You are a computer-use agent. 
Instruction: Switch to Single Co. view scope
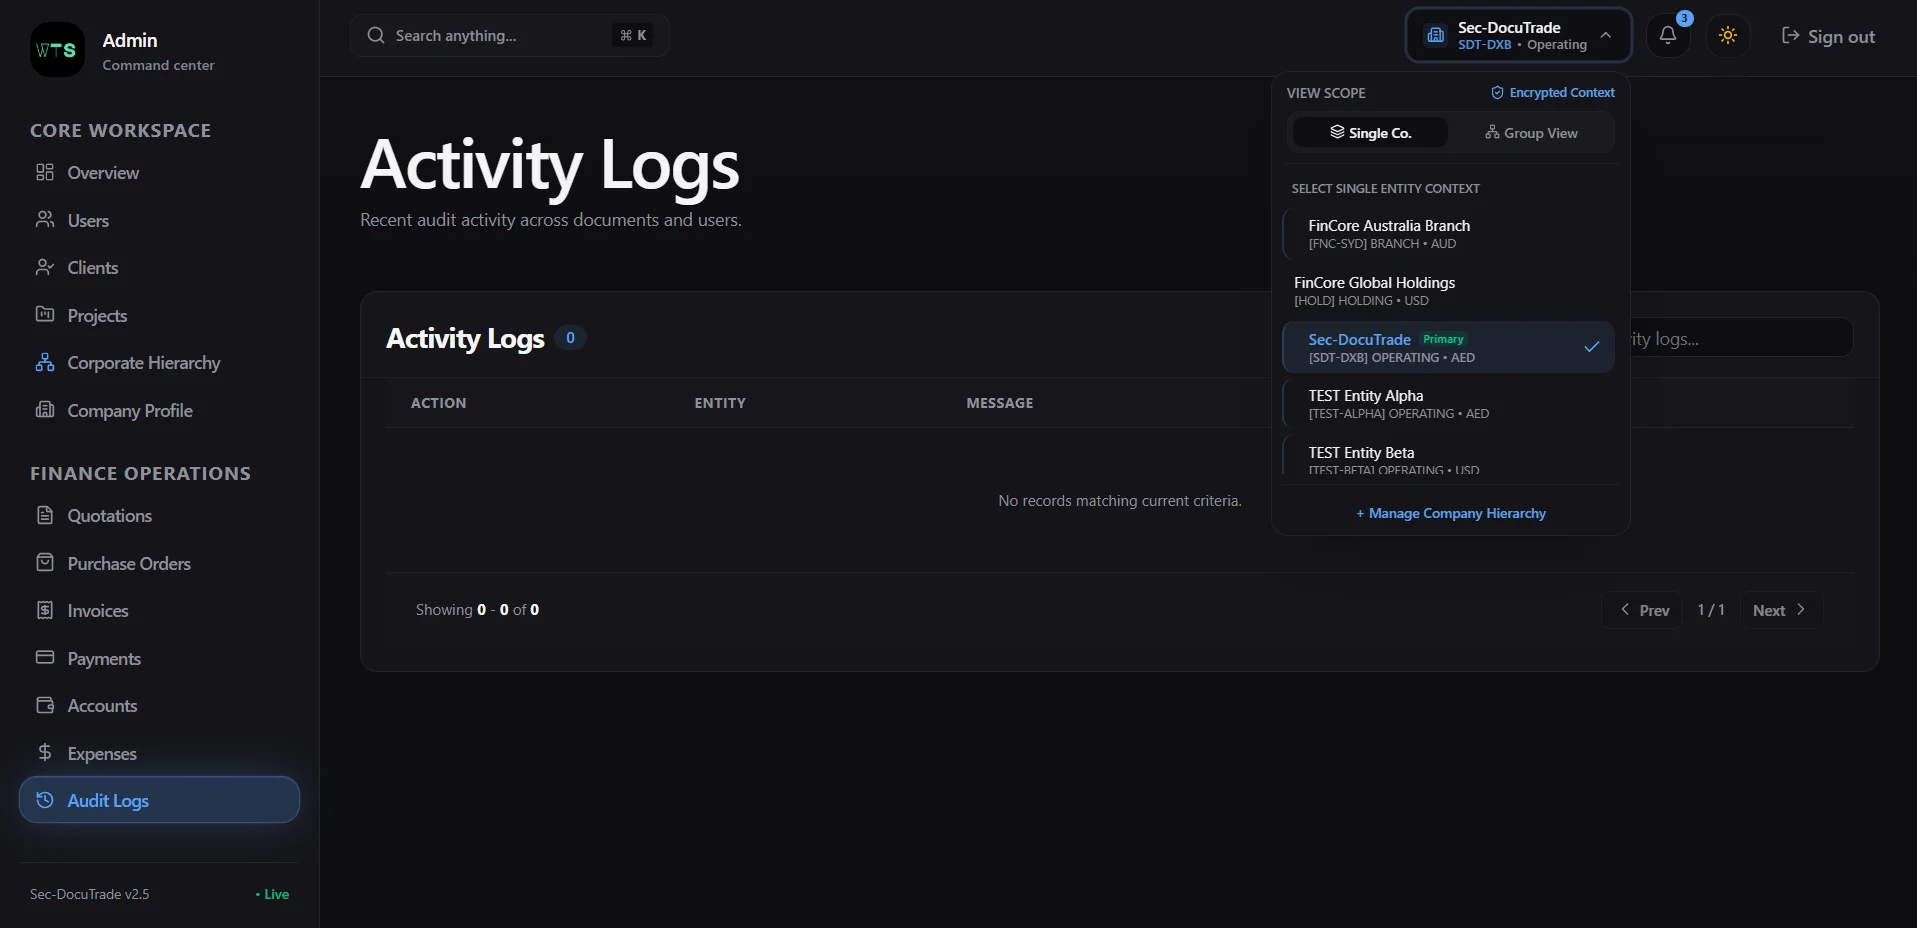[x=1370, y=133]
